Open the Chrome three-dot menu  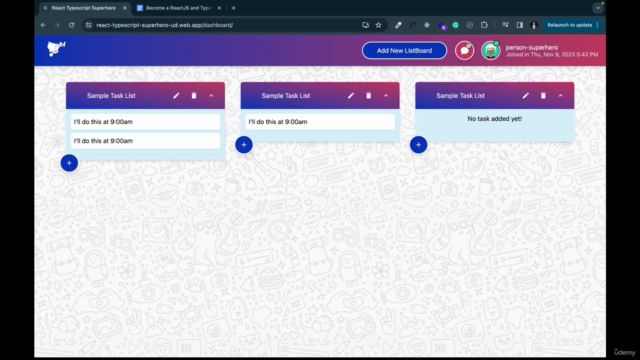tap(598, 25)
